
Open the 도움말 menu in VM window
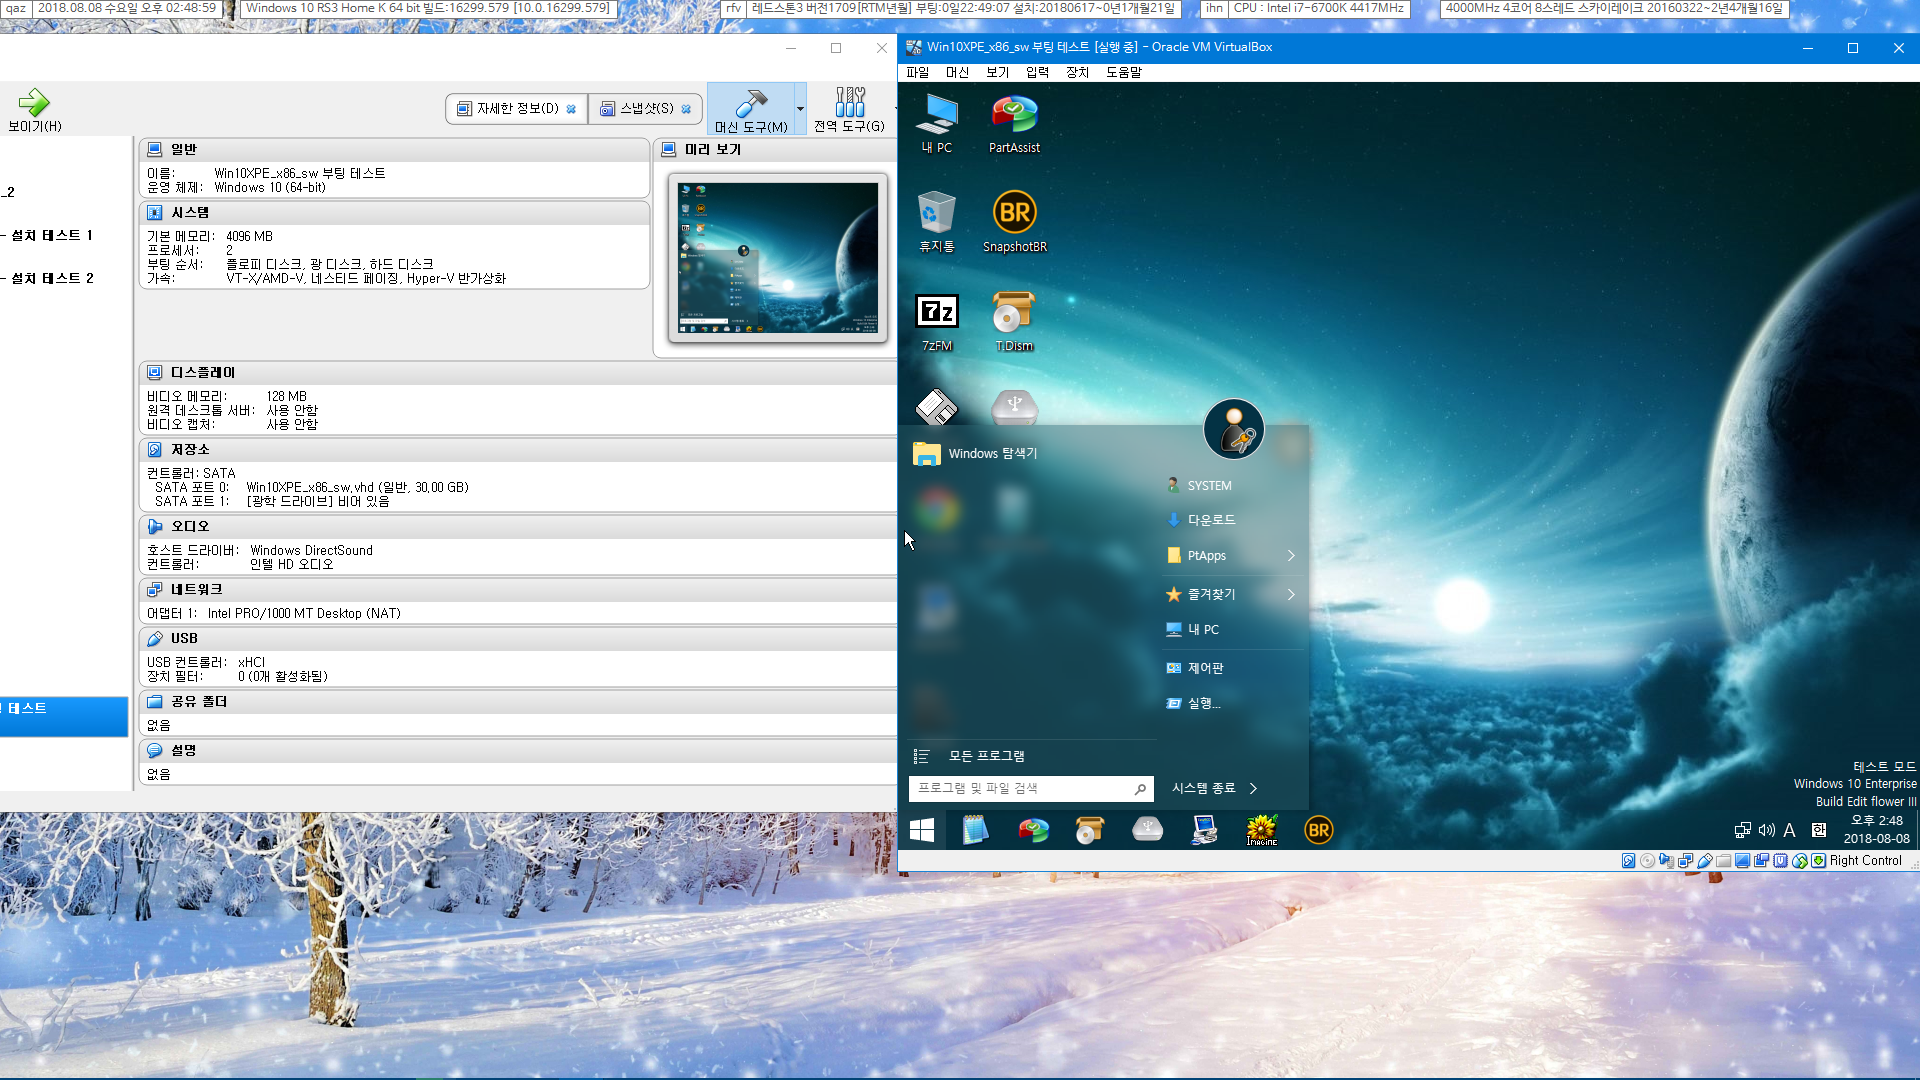click(x=1124, y=72)
